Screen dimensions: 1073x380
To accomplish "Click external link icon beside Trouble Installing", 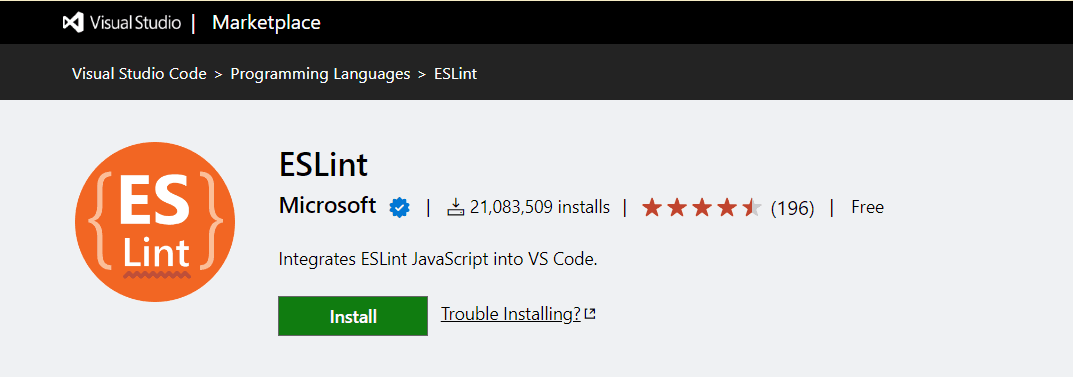I will (590, 314).
